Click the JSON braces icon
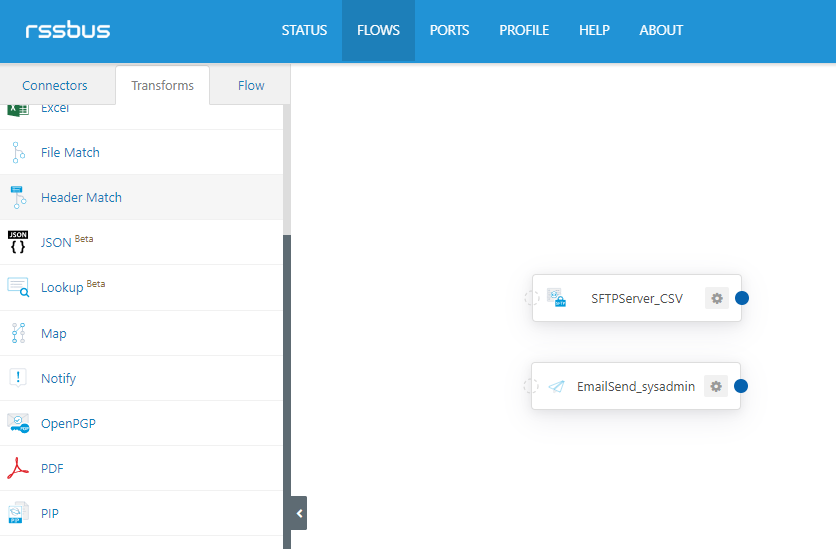Screen dimensions: 836x549 coord(18,242)
